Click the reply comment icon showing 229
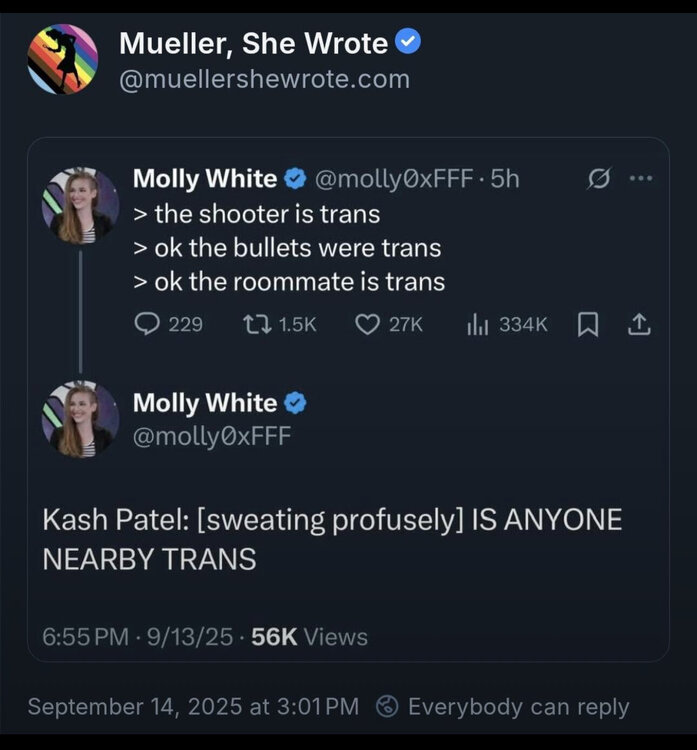The height and width of the screenshot is (750, 697). (x=147, y=324)
